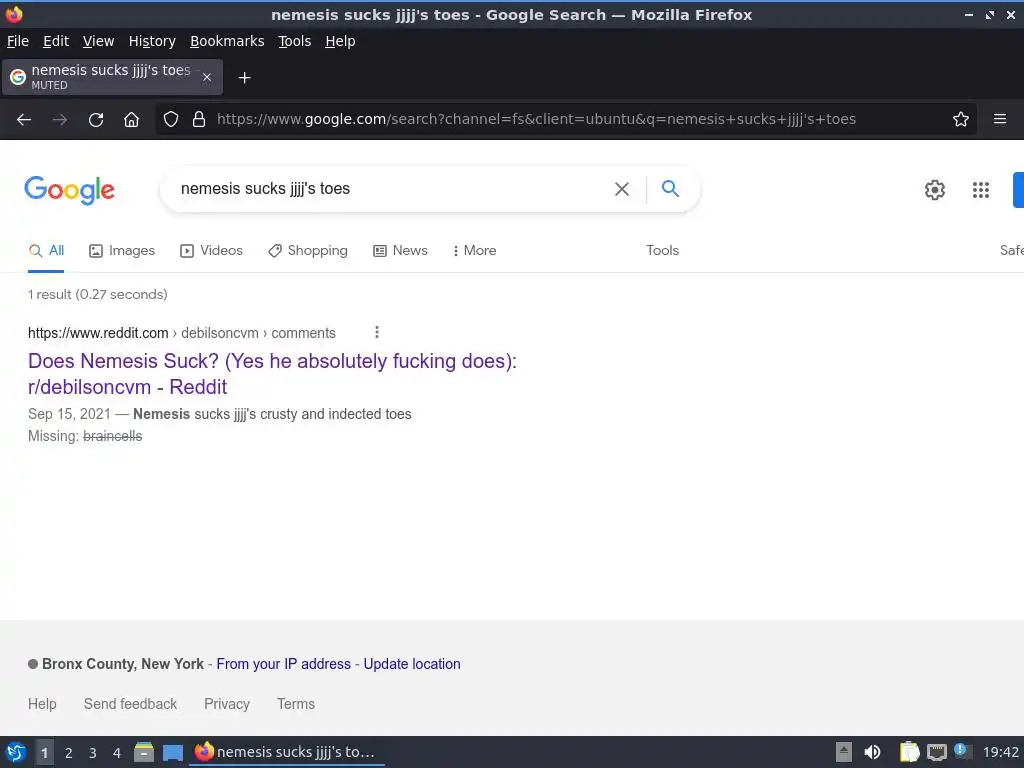Open the Bookmarks menu
Screen dimensions: 1024x768
pos(227,41)
